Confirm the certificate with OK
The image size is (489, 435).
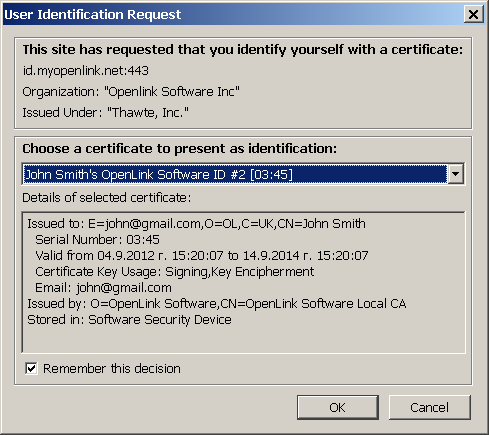click(x=338, y=407)
